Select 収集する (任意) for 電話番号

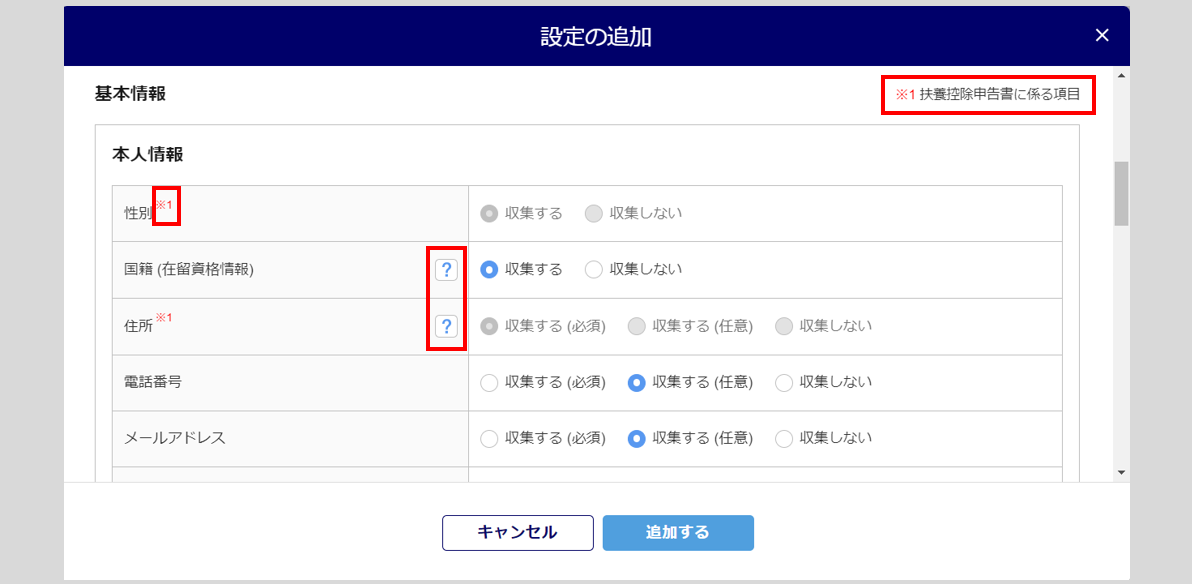pyautogui.click(x=637, y=382)
